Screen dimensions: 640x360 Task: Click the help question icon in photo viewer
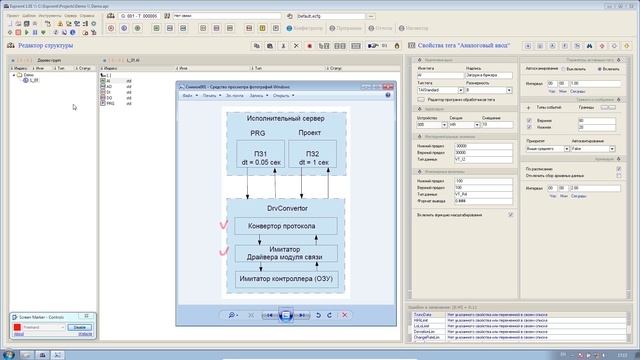388,95
